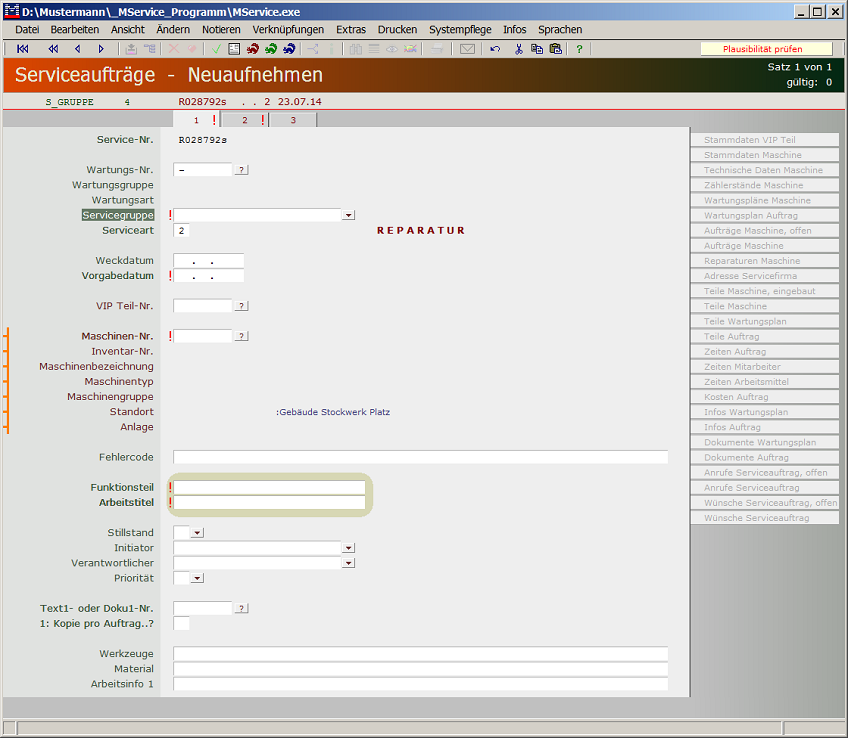
Task: Click the scissors cut icon
Action: pyautogui.click(x=519, y=49)
